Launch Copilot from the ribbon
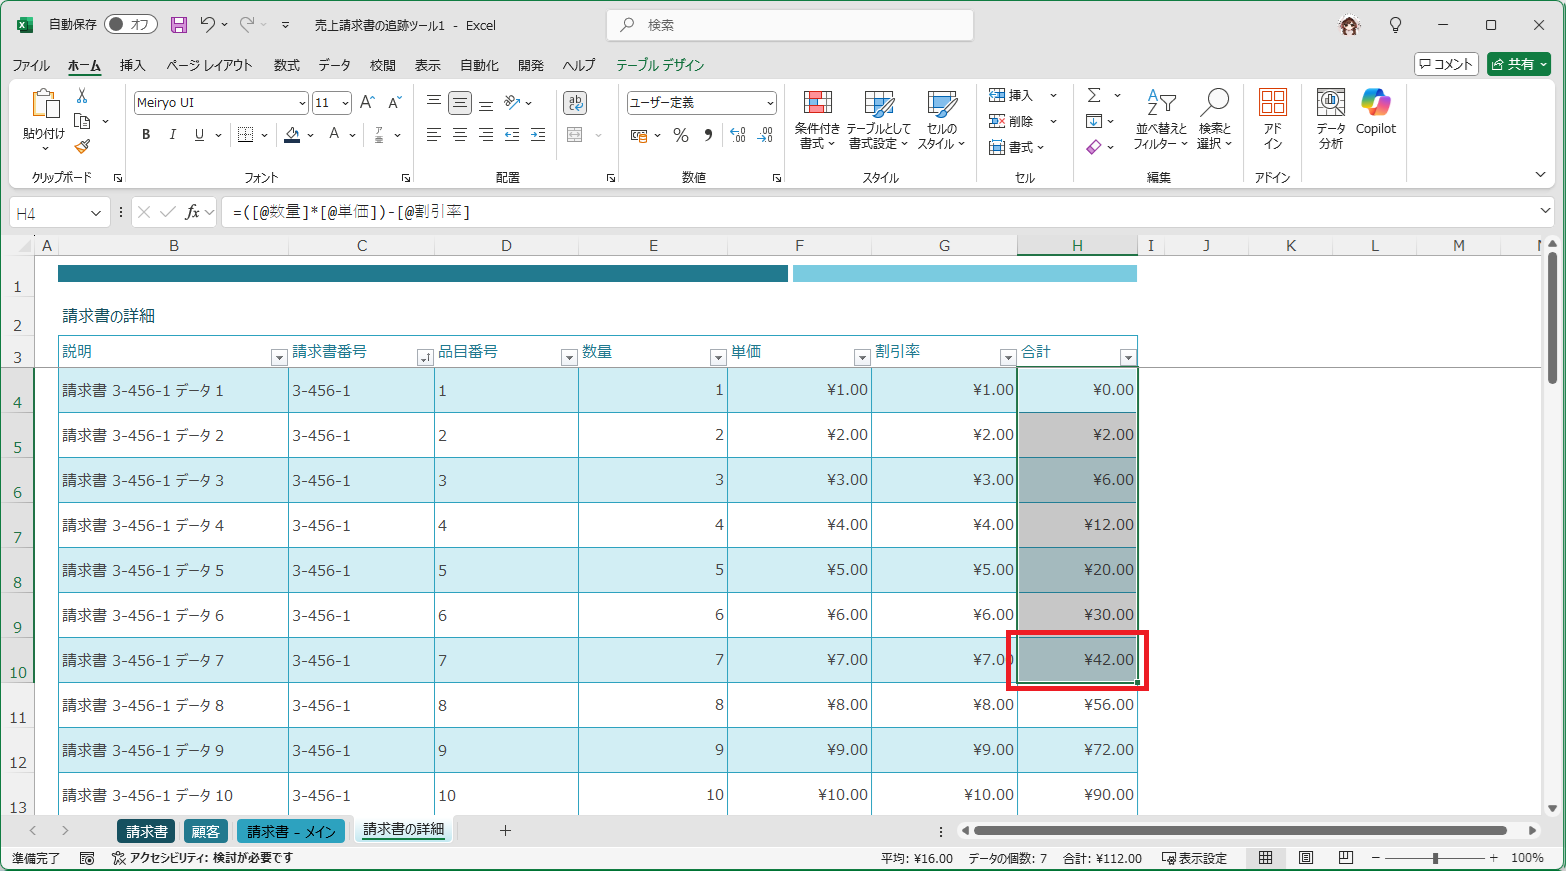Viewport: 1566px width, 871px height. [x=1376, y=112]
